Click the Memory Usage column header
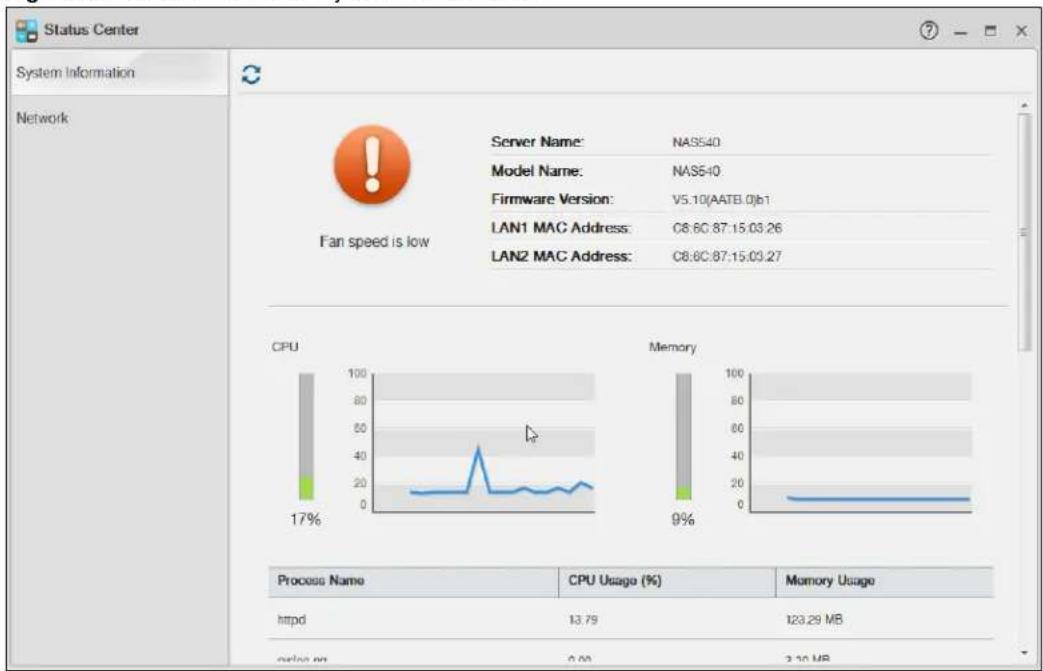The height and width of the screenshot is (671, 1043). [x=885, y=581]
